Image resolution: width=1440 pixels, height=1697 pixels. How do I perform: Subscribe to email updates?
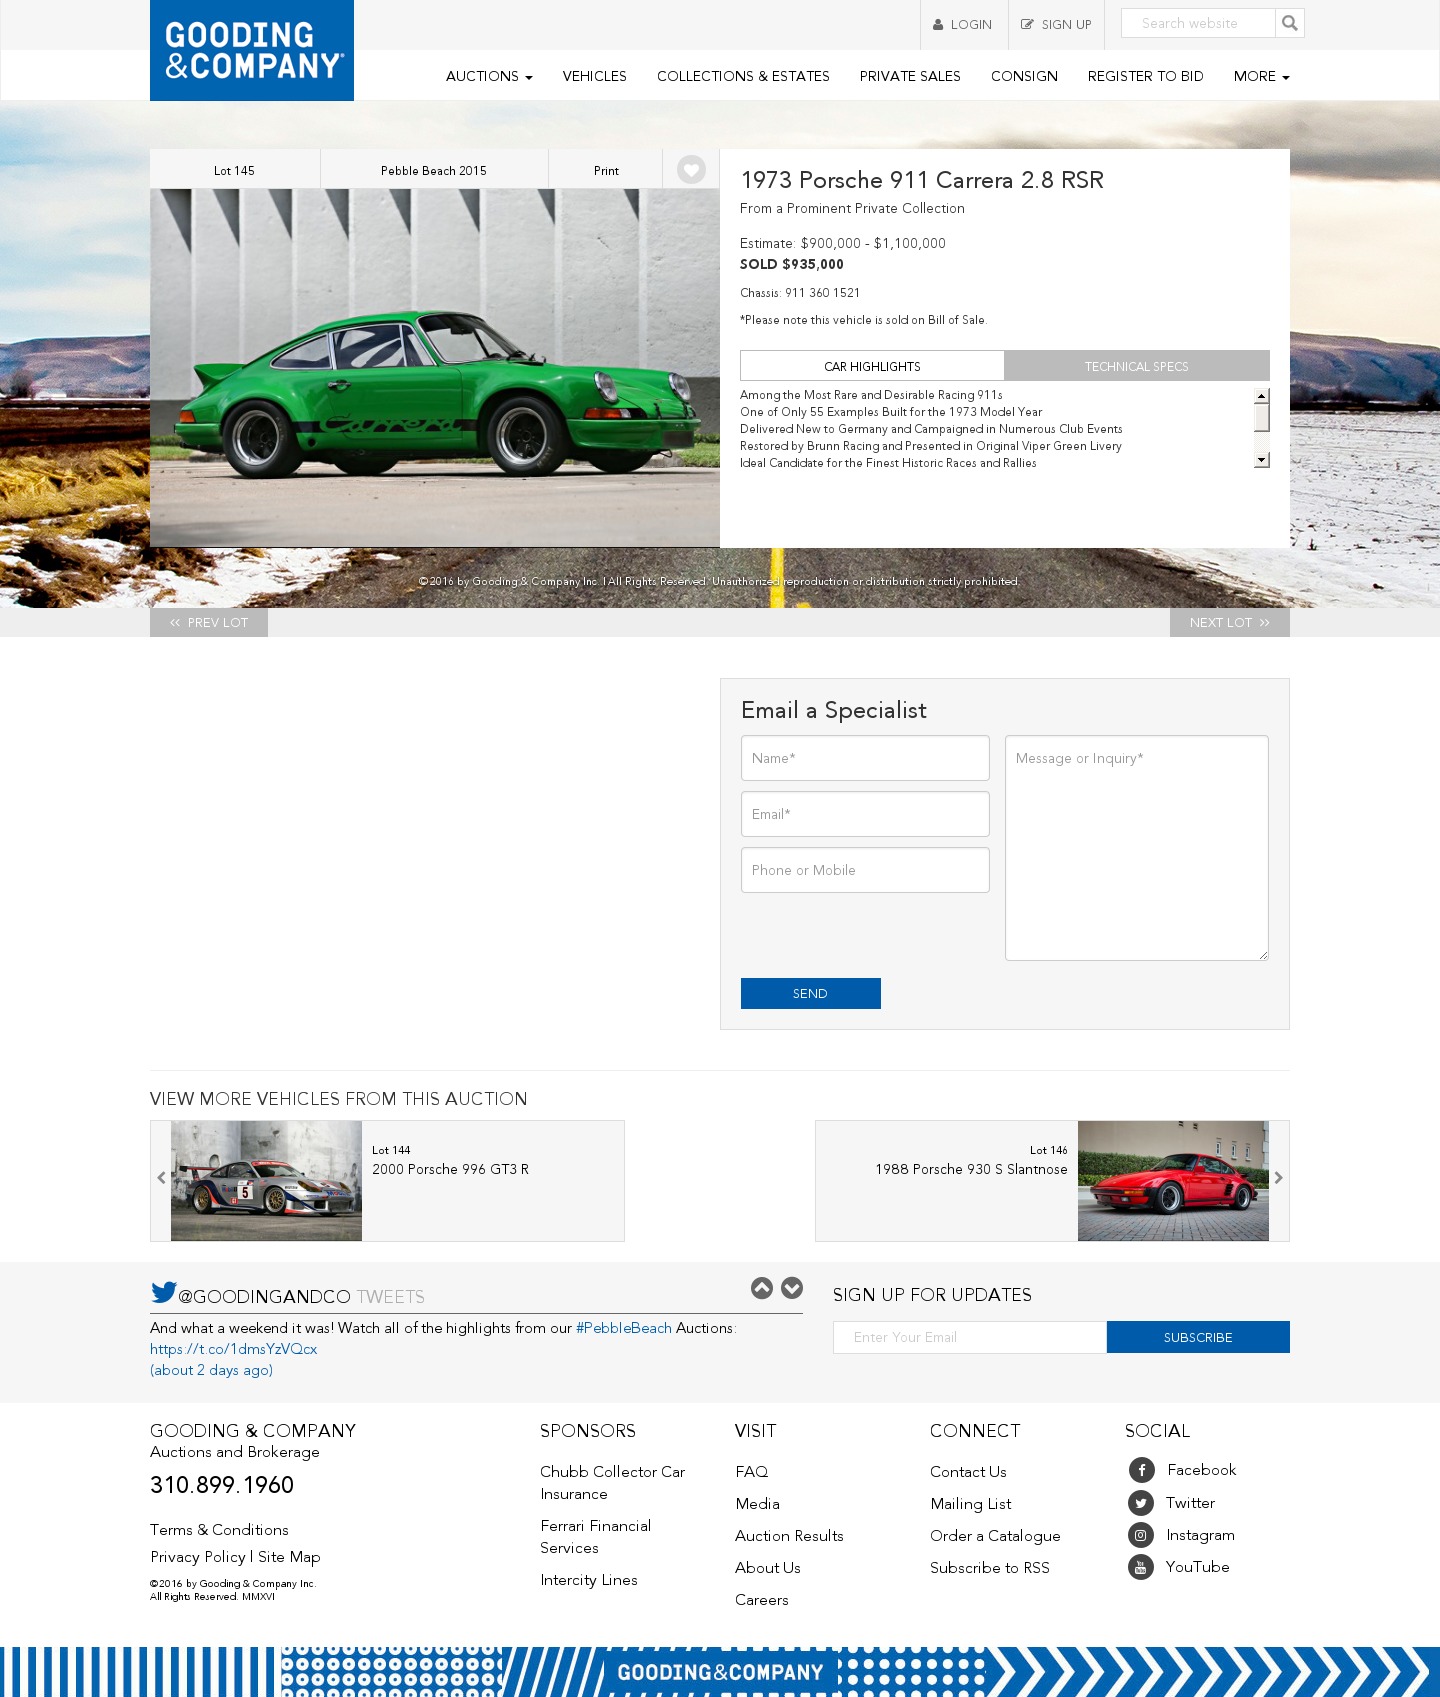point(1198,1337)
